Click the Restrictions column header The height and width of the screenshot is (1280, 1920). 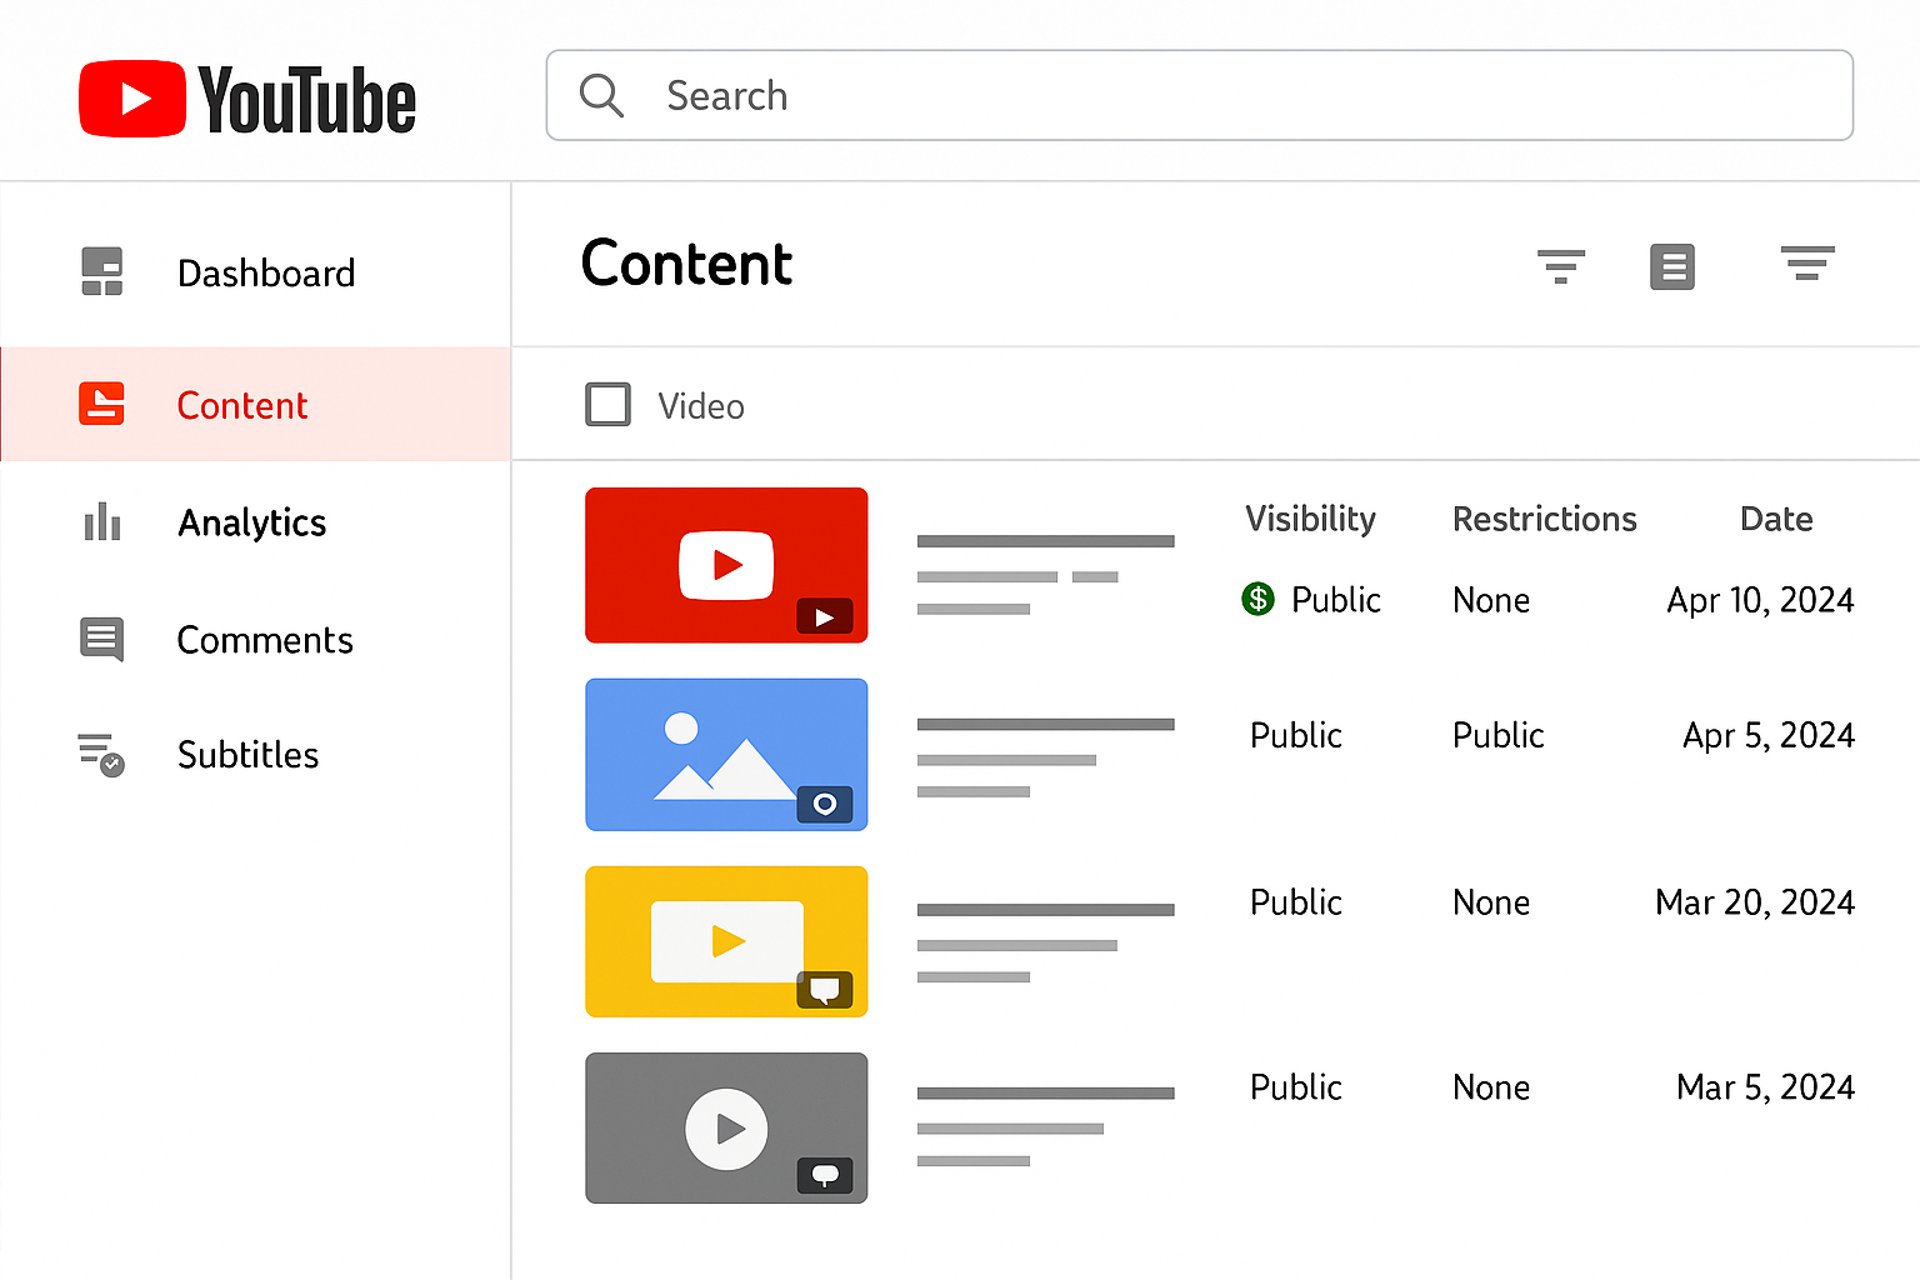pos(1544,519)
